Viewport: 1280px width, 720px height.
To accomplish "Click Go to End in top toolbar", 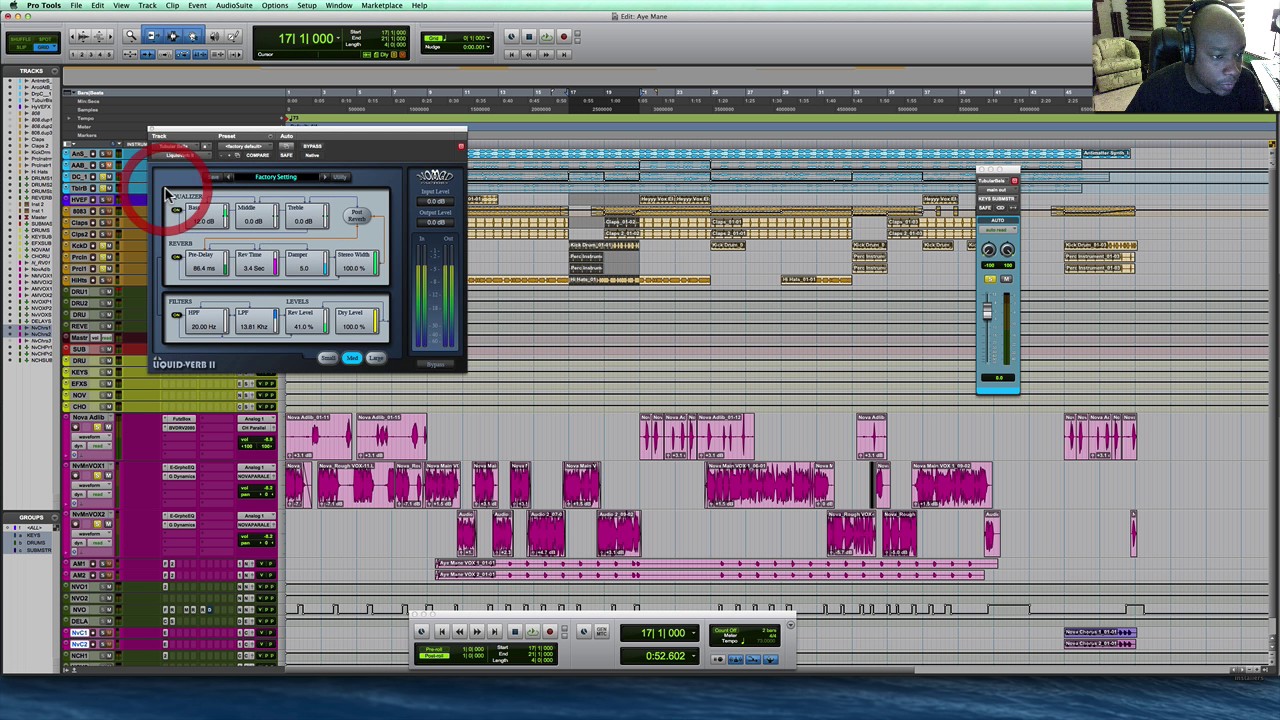I will [x=563, y=55].
